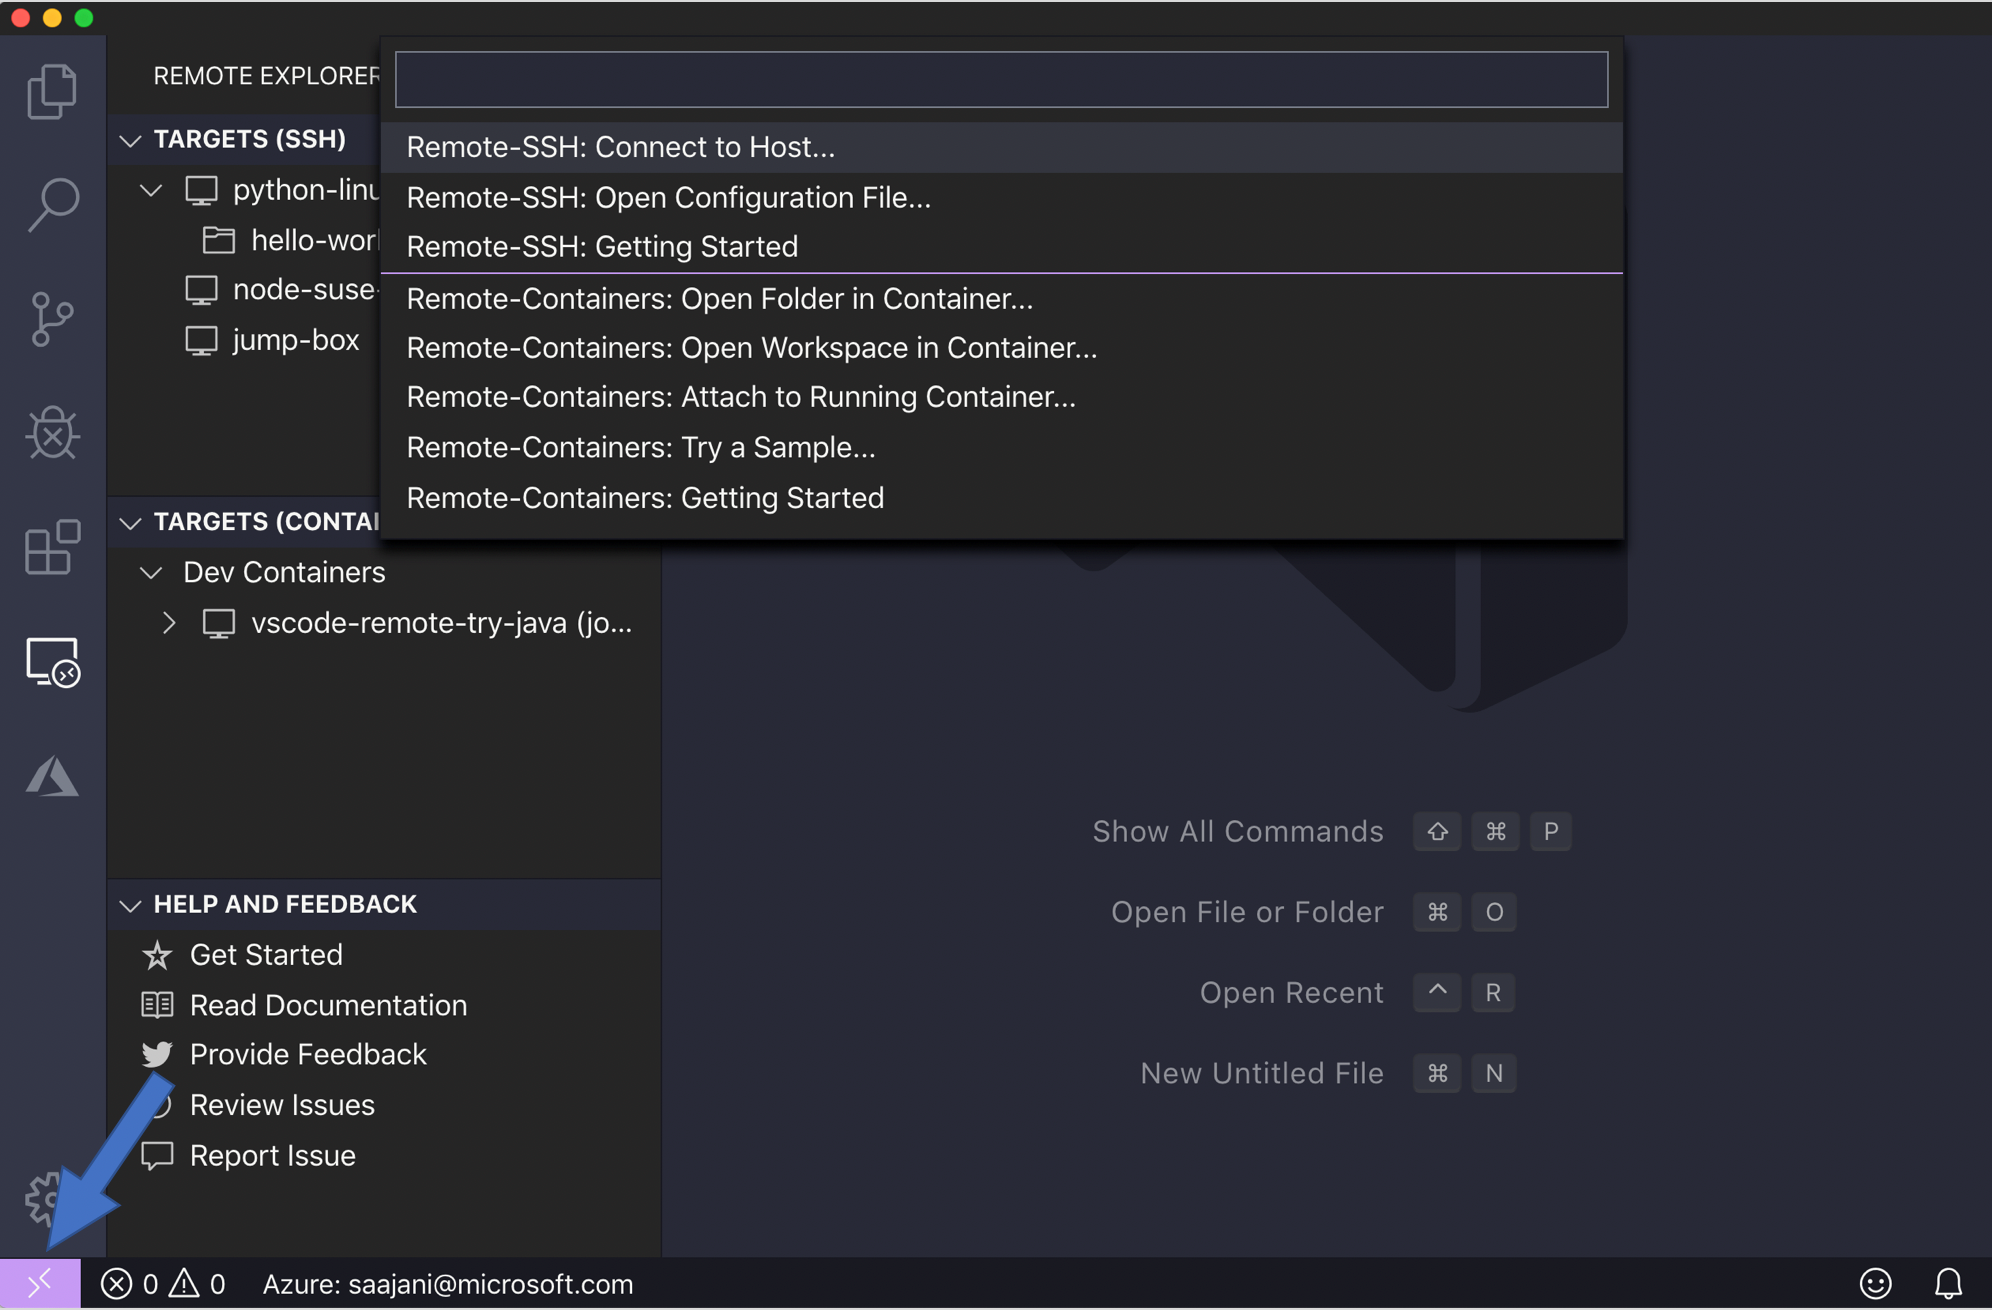Expand the TARGETS (CONTAINERS) section
The image size is (1992, 1310).
tap(133, 520)
